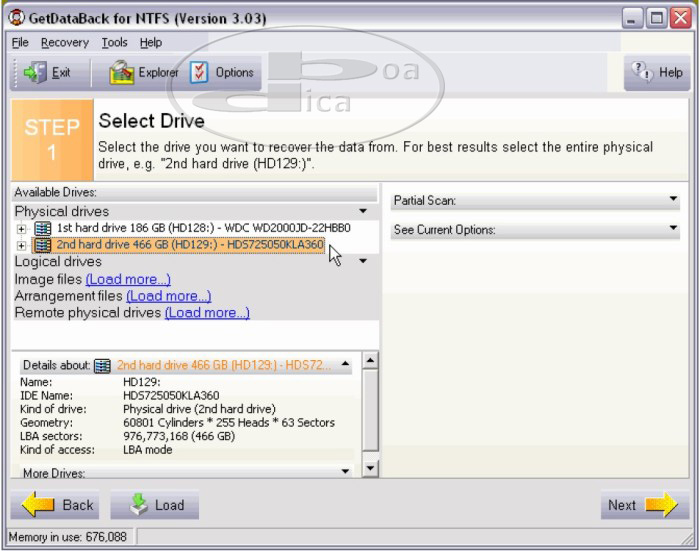
Task: Expand the Partial Scan dropdown
Action: tap(673, 200)
